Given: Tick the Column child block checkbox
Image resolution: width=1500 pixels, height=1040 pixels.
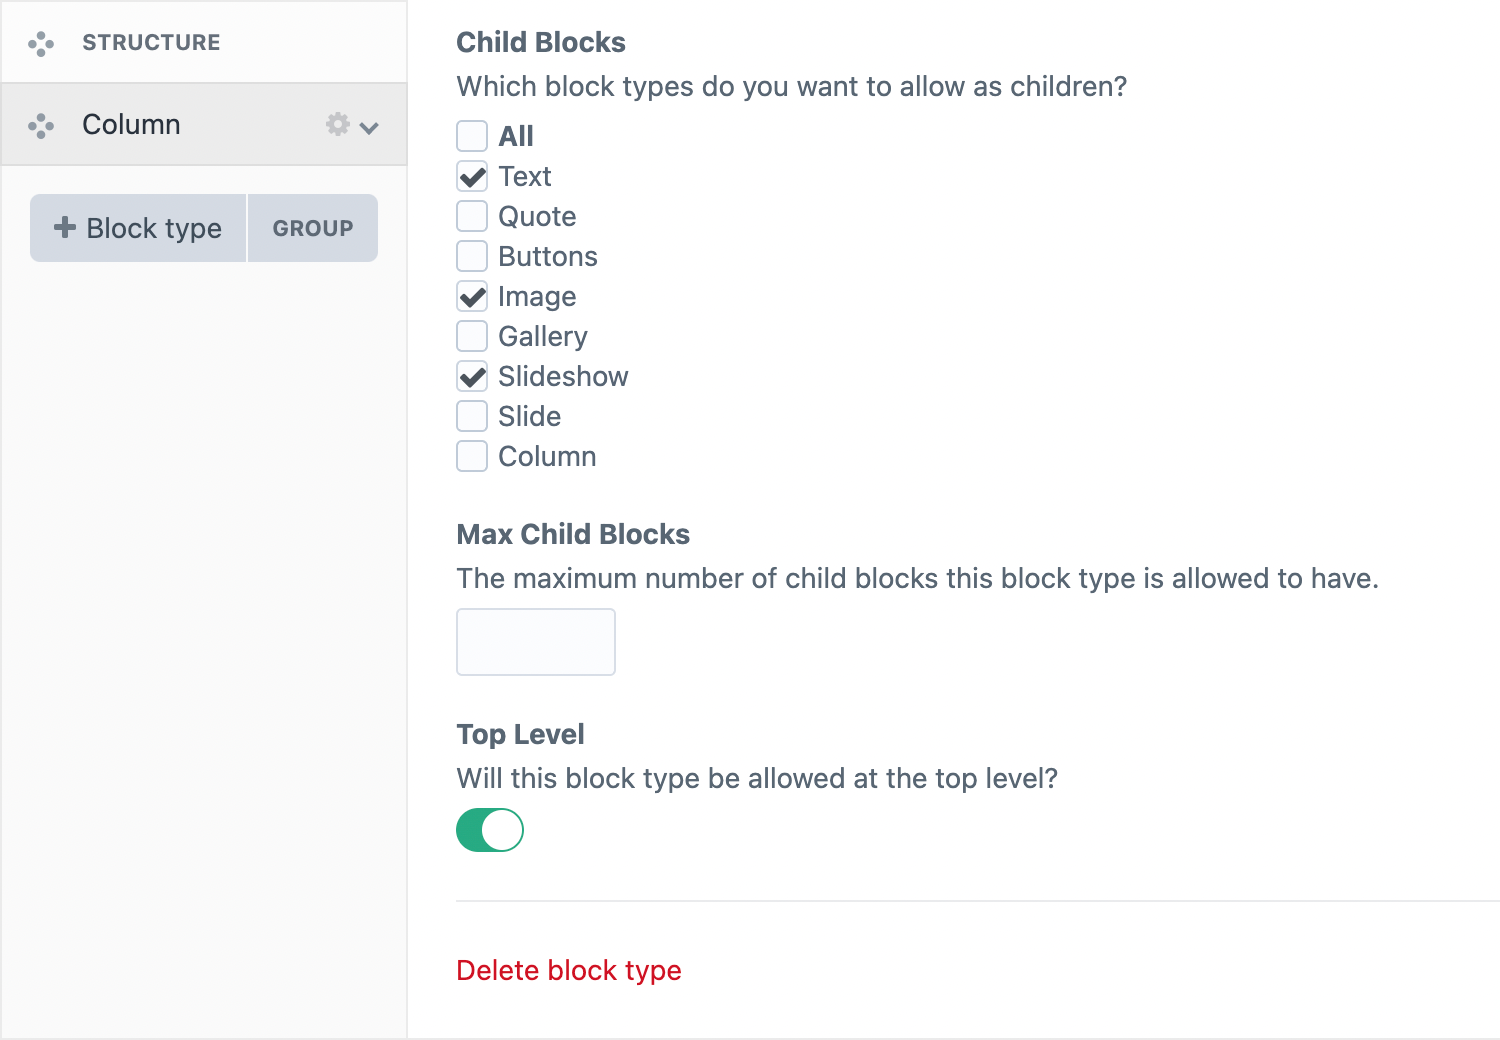Looking at the screenshot, I should click(472, 456).
